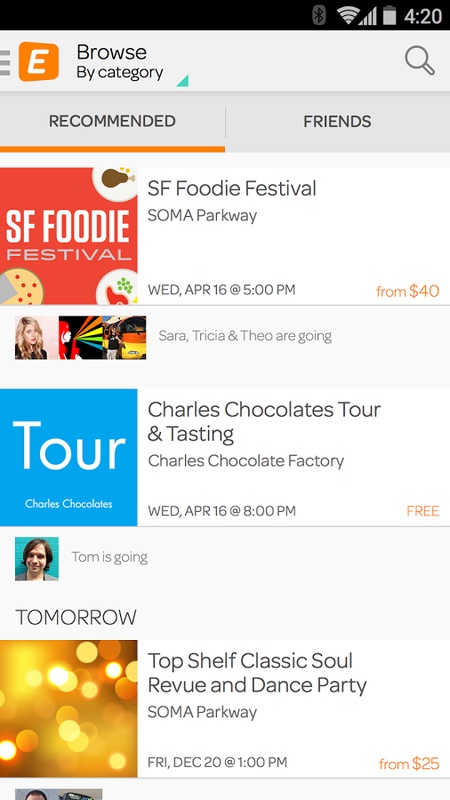This screenshot has height=800, width=450.
Task: Tap the orange Eventbrite logo icon
Action: click(x=39, y=62)
